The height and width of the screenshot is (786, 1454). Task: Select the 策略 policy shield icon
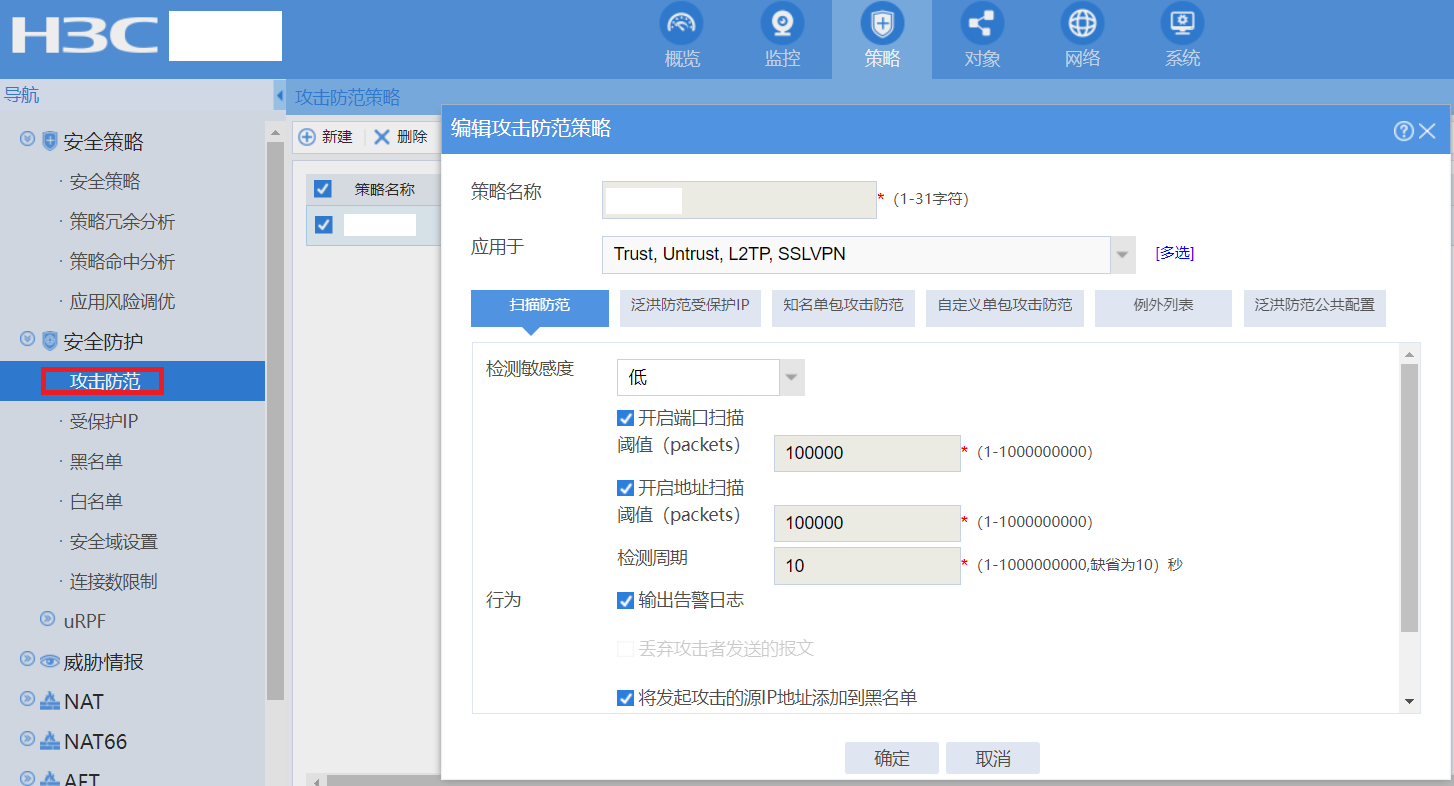(882, 23)
